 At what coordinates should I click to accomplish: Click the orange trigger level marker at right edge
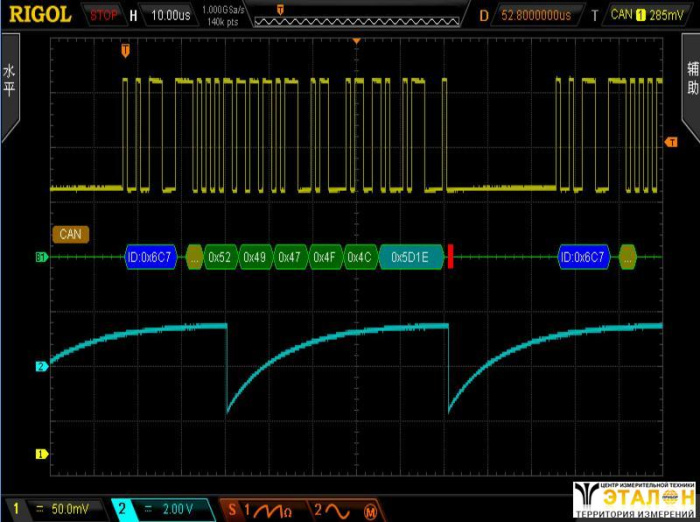[x=671, y=143]
